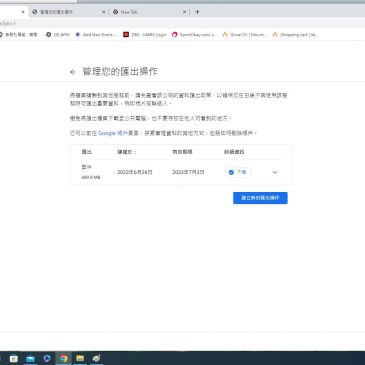Expand the export row details chevron
Screen dimensions: 365x365
(x=275, y=172)
